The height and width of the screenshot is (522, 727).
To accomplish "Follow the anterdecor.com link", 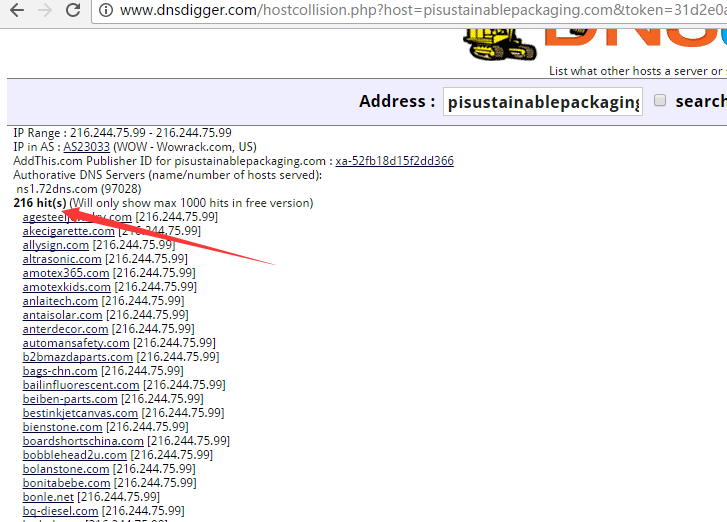I will point(65,329).
